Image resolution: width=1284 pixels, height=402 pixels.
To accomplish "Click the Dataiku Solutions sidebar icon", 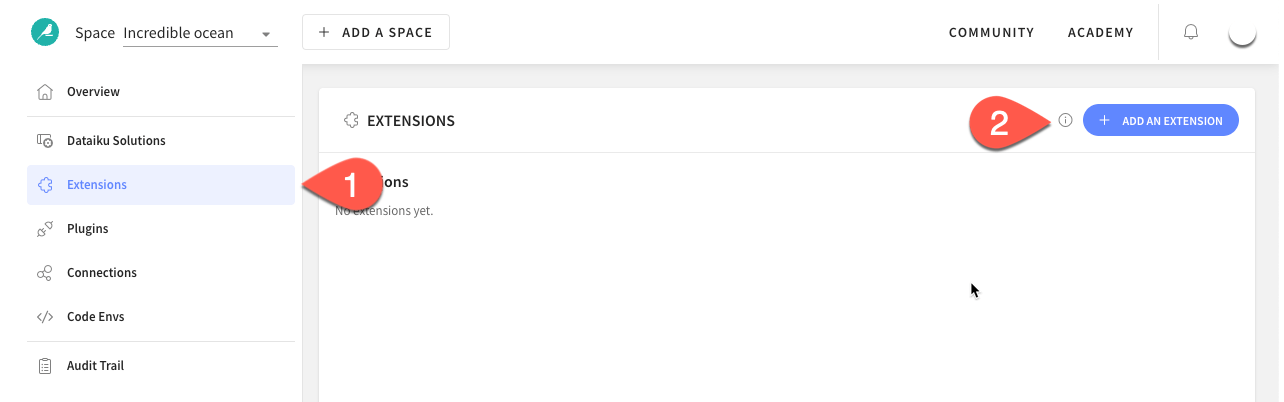I will (x=44, y=141).
